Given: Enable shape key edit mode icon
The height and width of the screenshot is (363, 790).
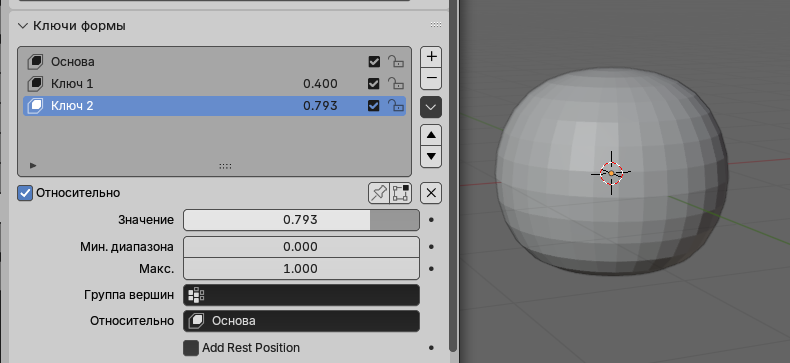Looking at the screenshot, I should [401, 193].
